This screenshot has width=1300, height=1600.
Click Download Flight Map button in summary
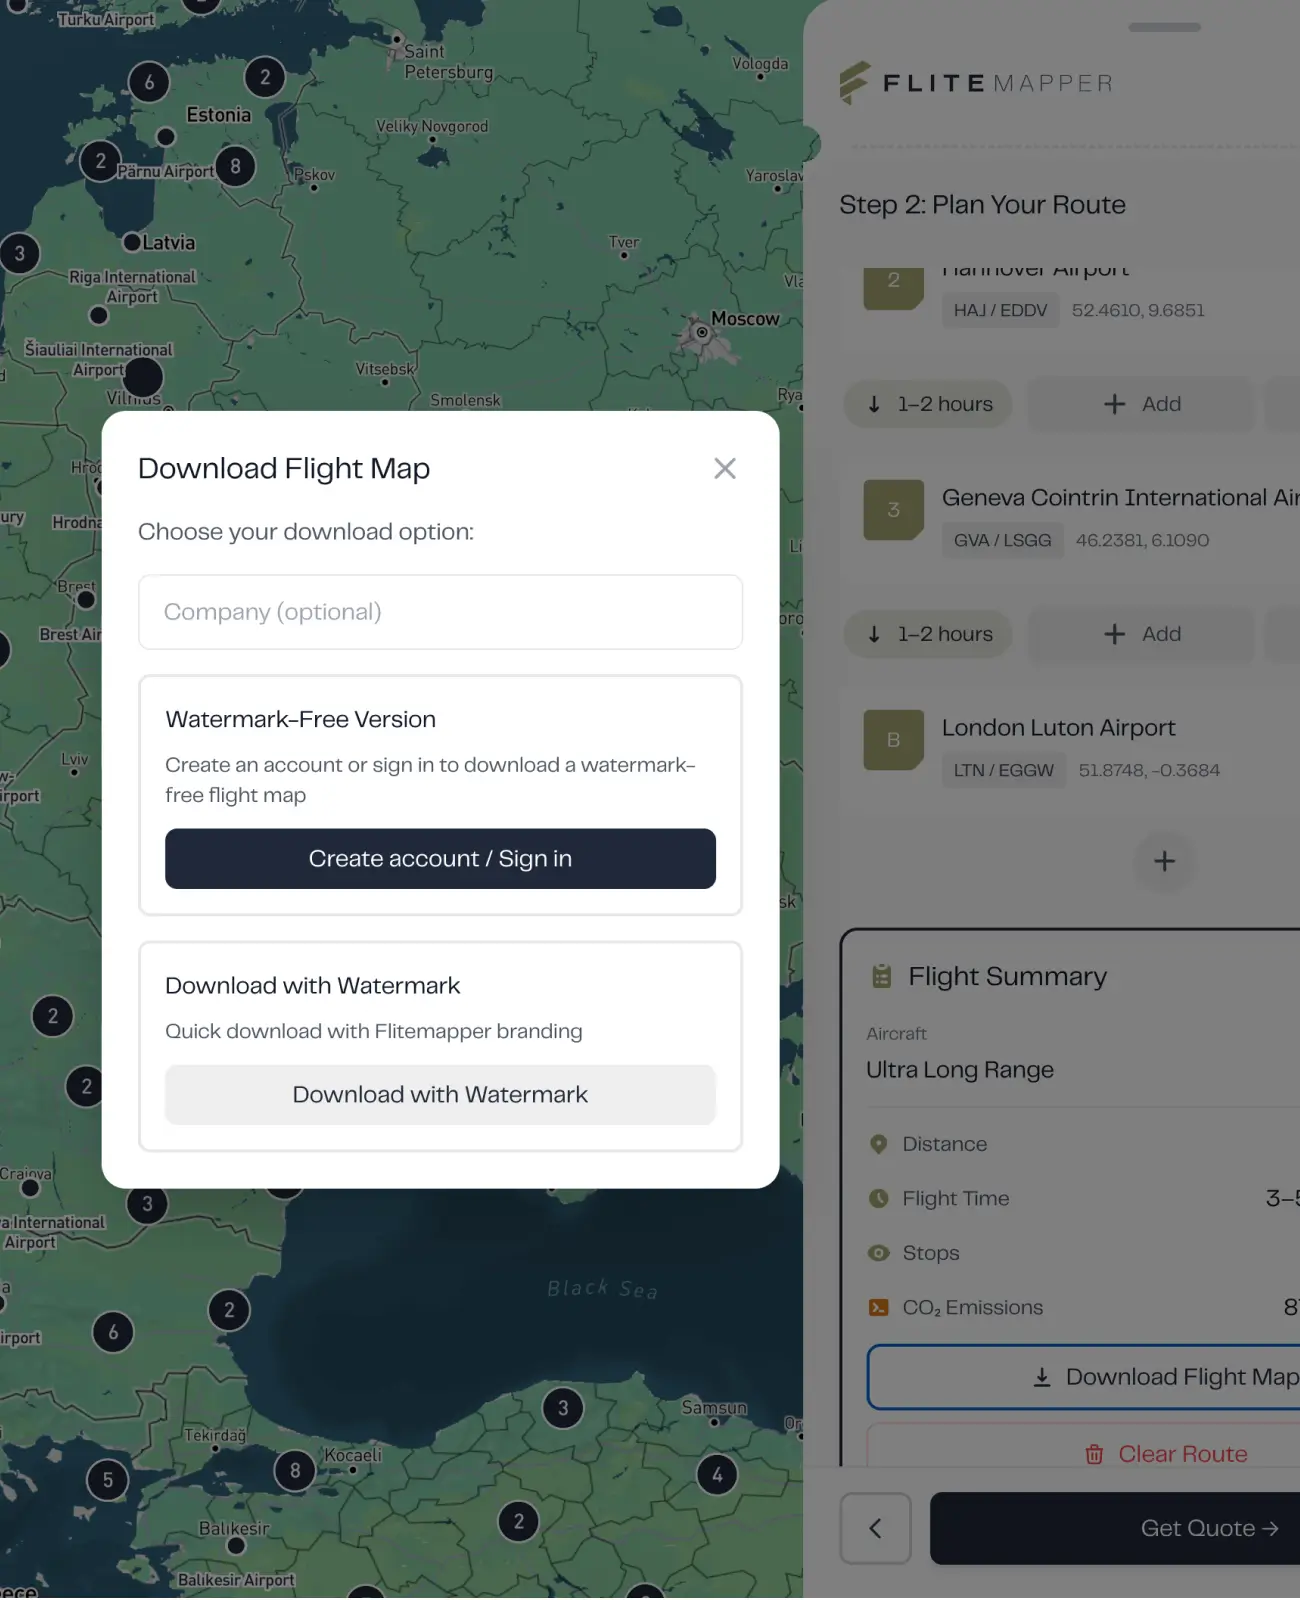1084,1377
